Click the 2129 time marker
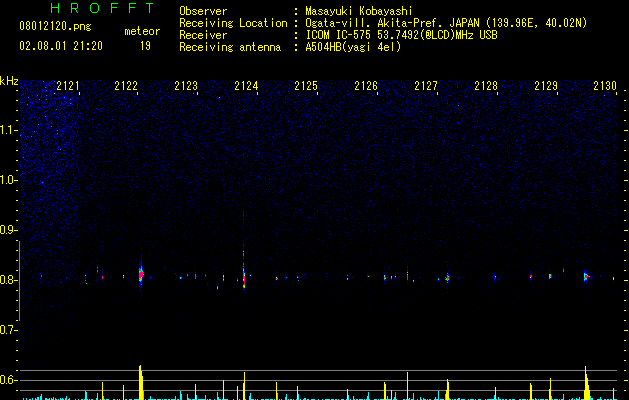This screenshot has height=400, width=629. tap(546, 86)
